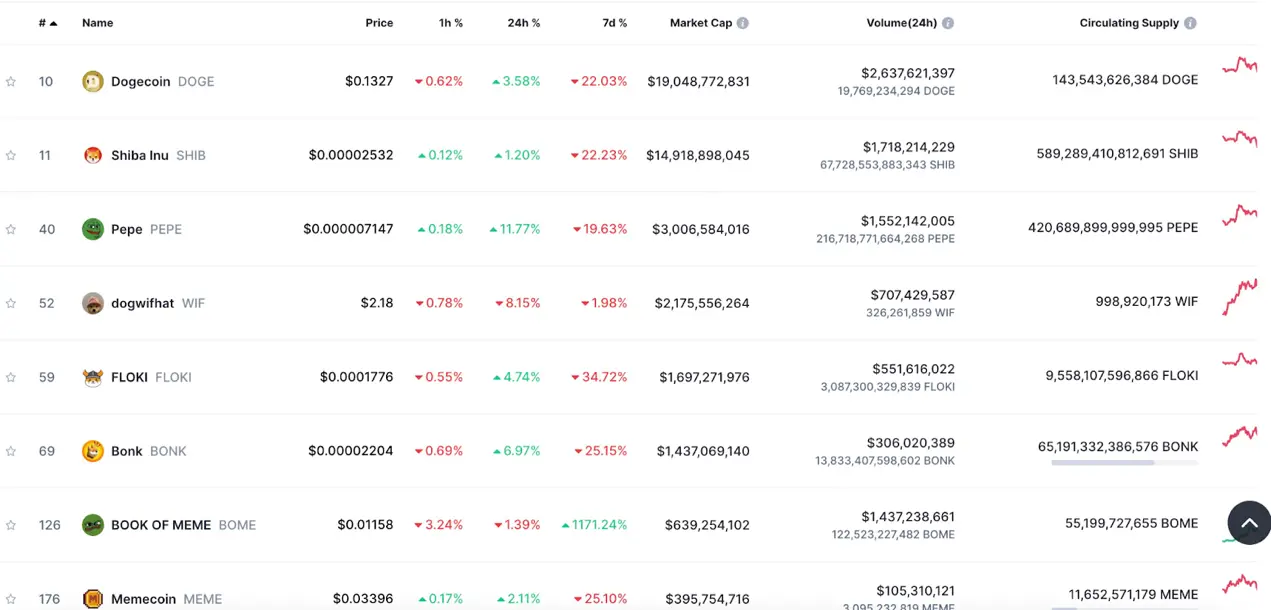1271x610 pixels.
Task: Favorite BOOK OF MEME with its star
Action: (x=11, y=525)
